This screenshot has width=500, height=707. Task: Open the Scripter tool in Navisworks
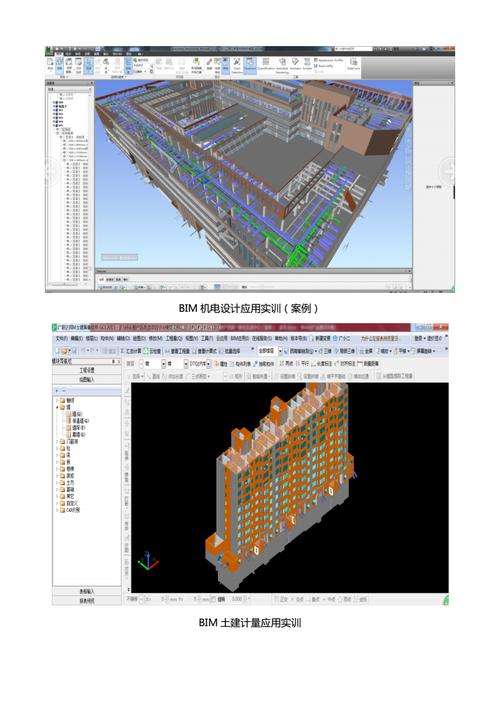[x=307, y=64]
